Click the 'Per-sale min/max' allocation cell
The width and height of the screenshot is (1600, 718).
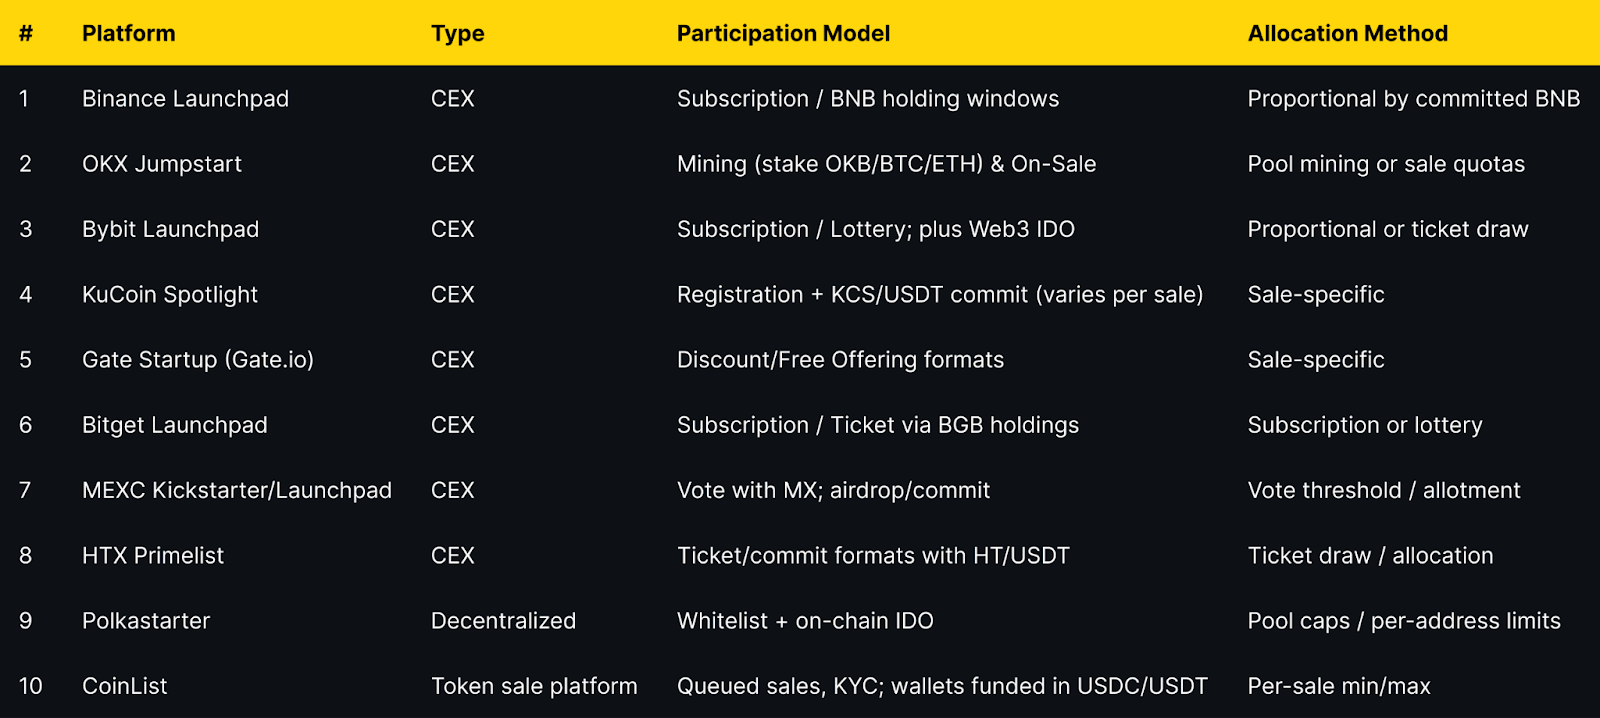click(x=1339, y=686)
